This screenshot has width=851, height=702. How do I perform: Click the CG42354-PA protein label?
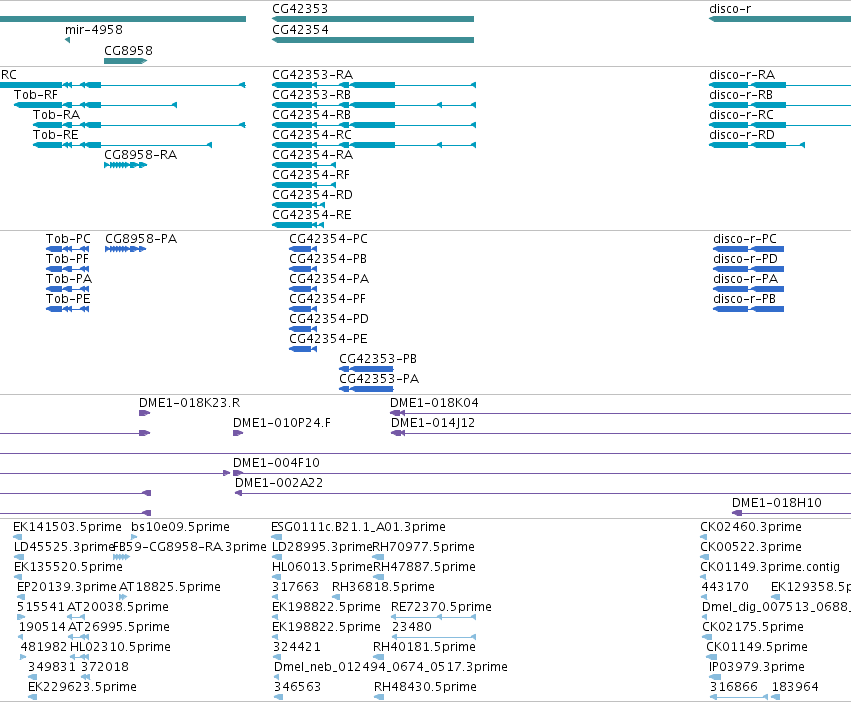click(x=329, y=280)
